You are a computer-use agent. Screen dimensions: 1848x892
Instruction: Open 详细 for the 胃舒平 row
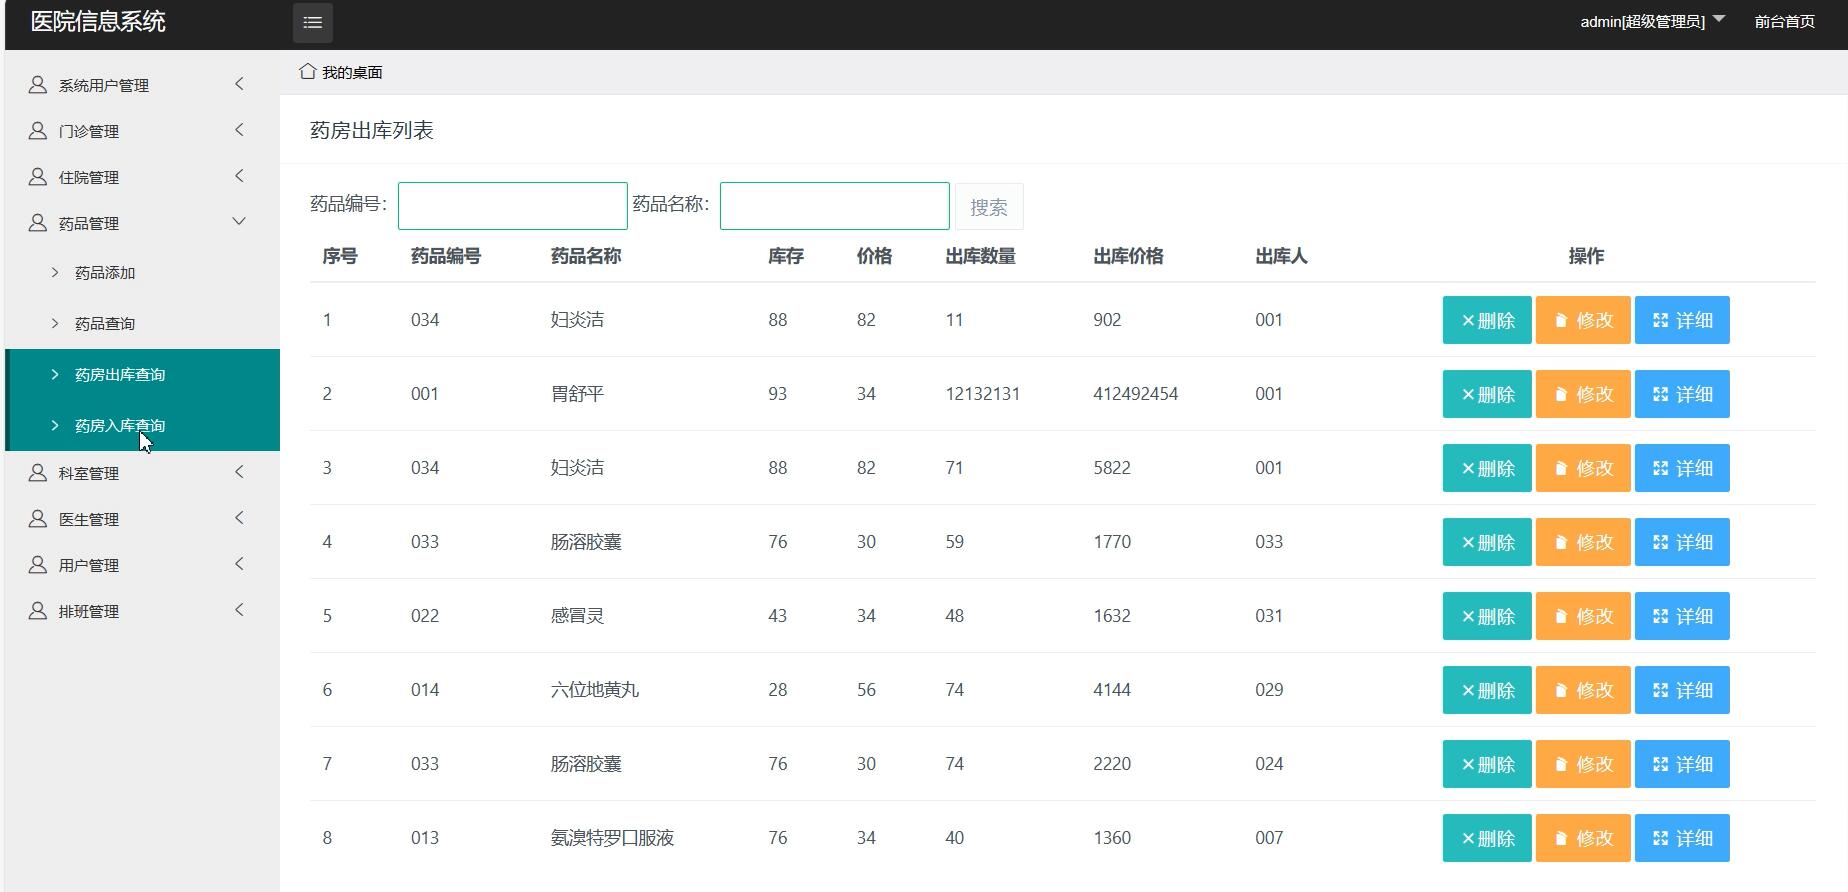pos(1682,394)
